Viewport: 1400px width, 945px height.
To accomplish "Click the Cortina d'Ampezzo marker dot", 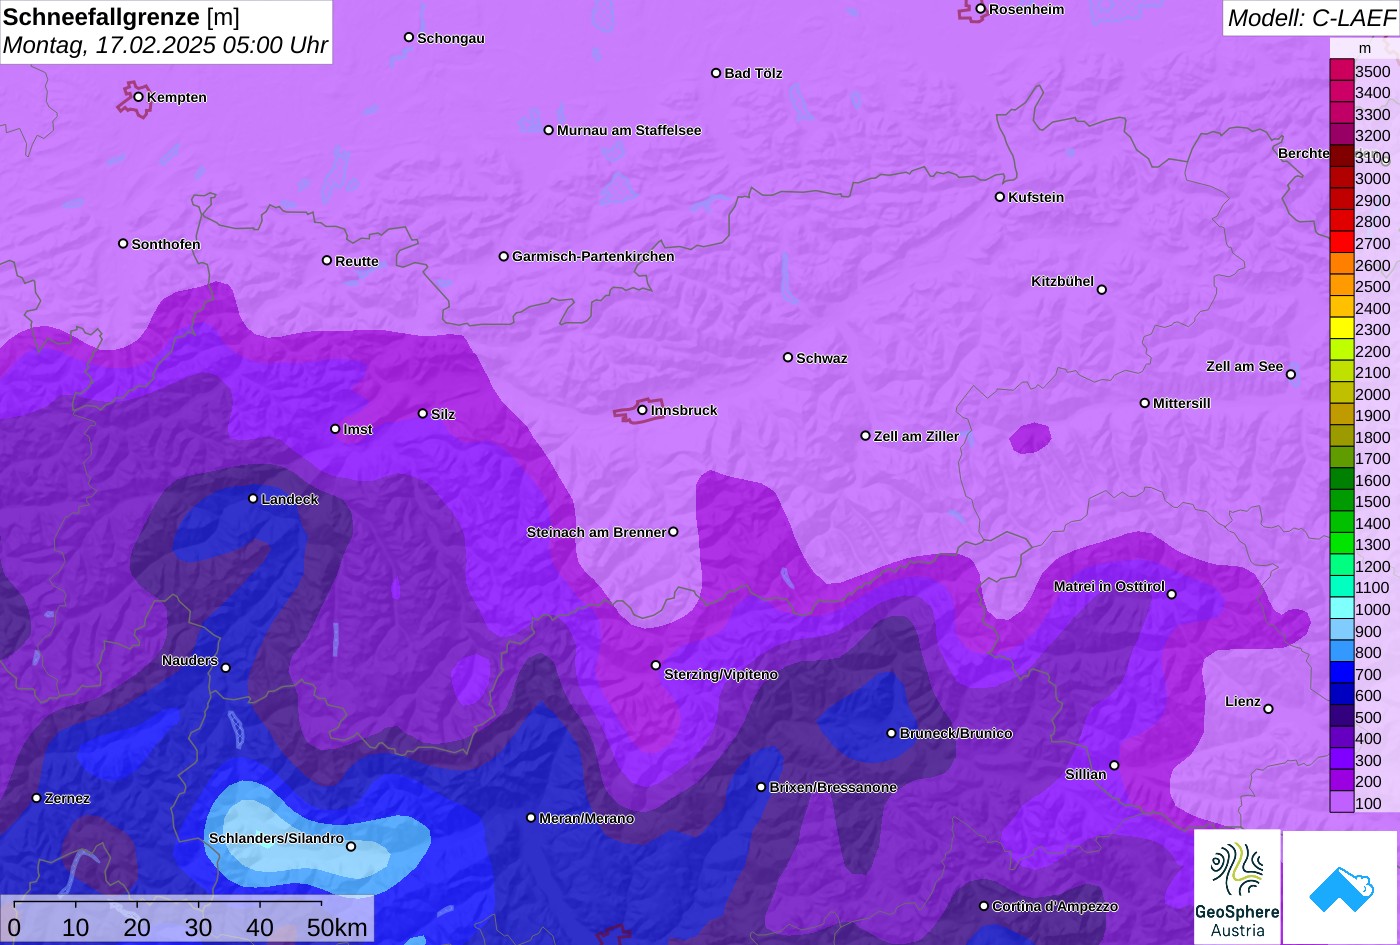I will (x=983, y=906).
